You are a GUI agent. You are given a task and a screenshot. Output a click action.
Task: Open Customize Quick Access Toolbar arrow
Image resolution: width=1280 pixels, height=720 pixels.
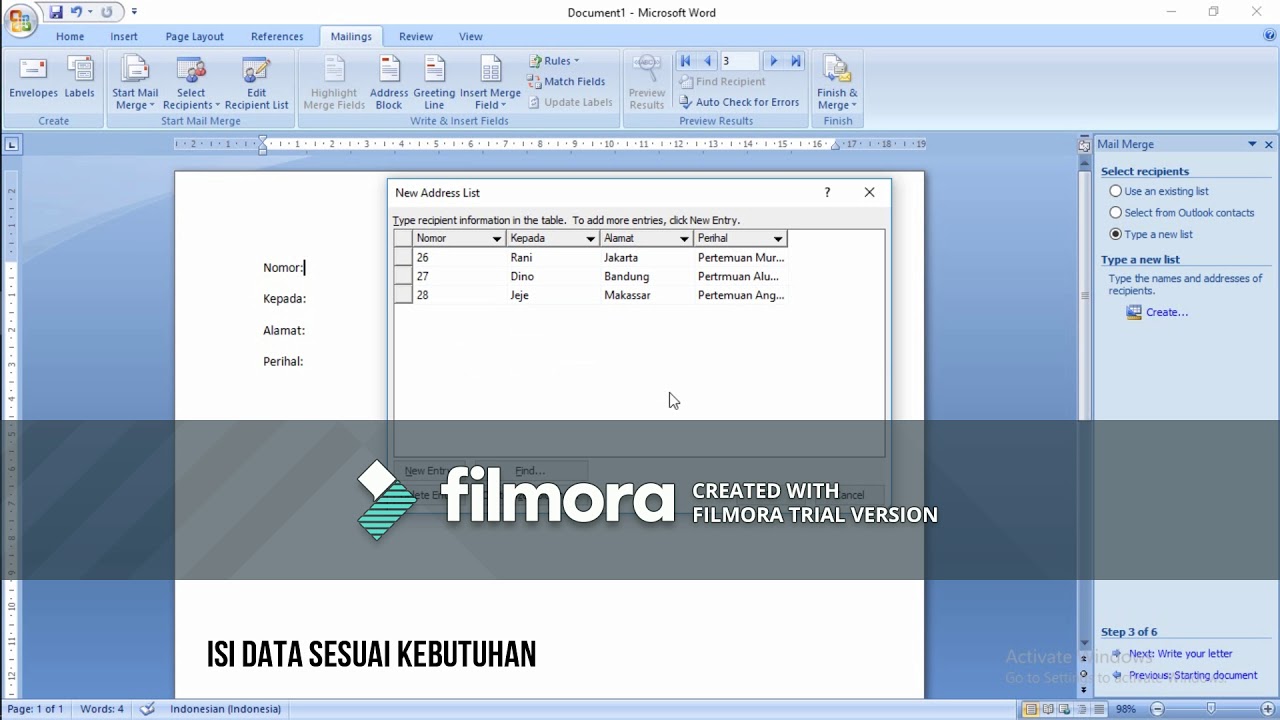[x=135, y=12]
